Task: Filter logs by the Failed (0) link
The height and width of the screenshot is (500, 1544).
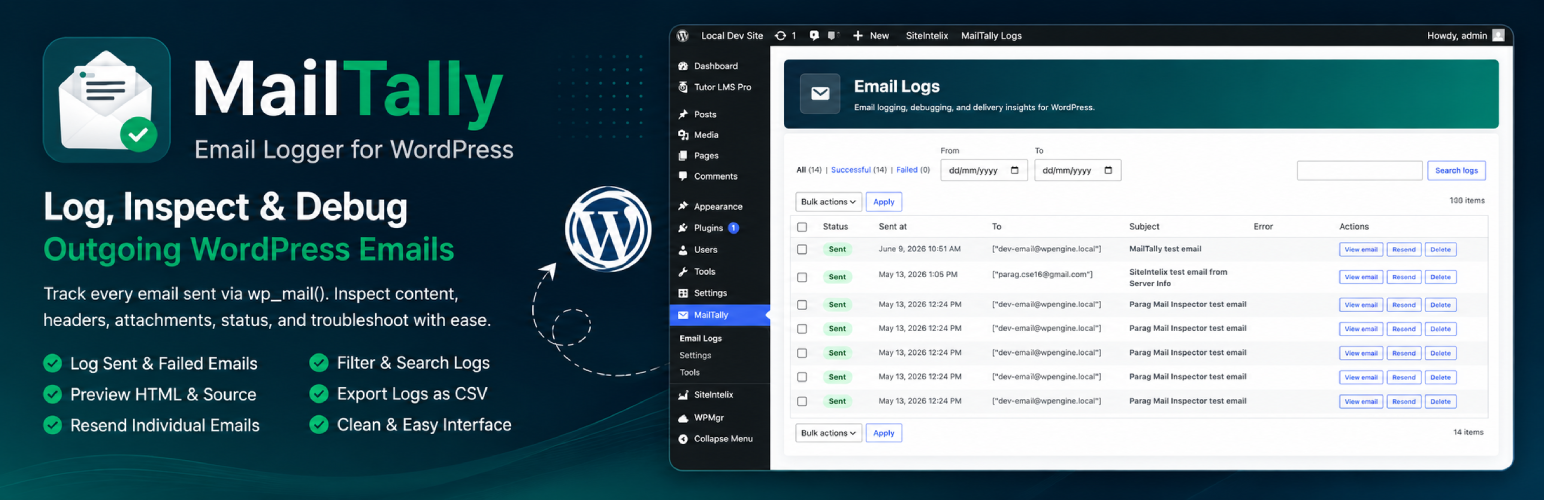Action: coord(913,170)
